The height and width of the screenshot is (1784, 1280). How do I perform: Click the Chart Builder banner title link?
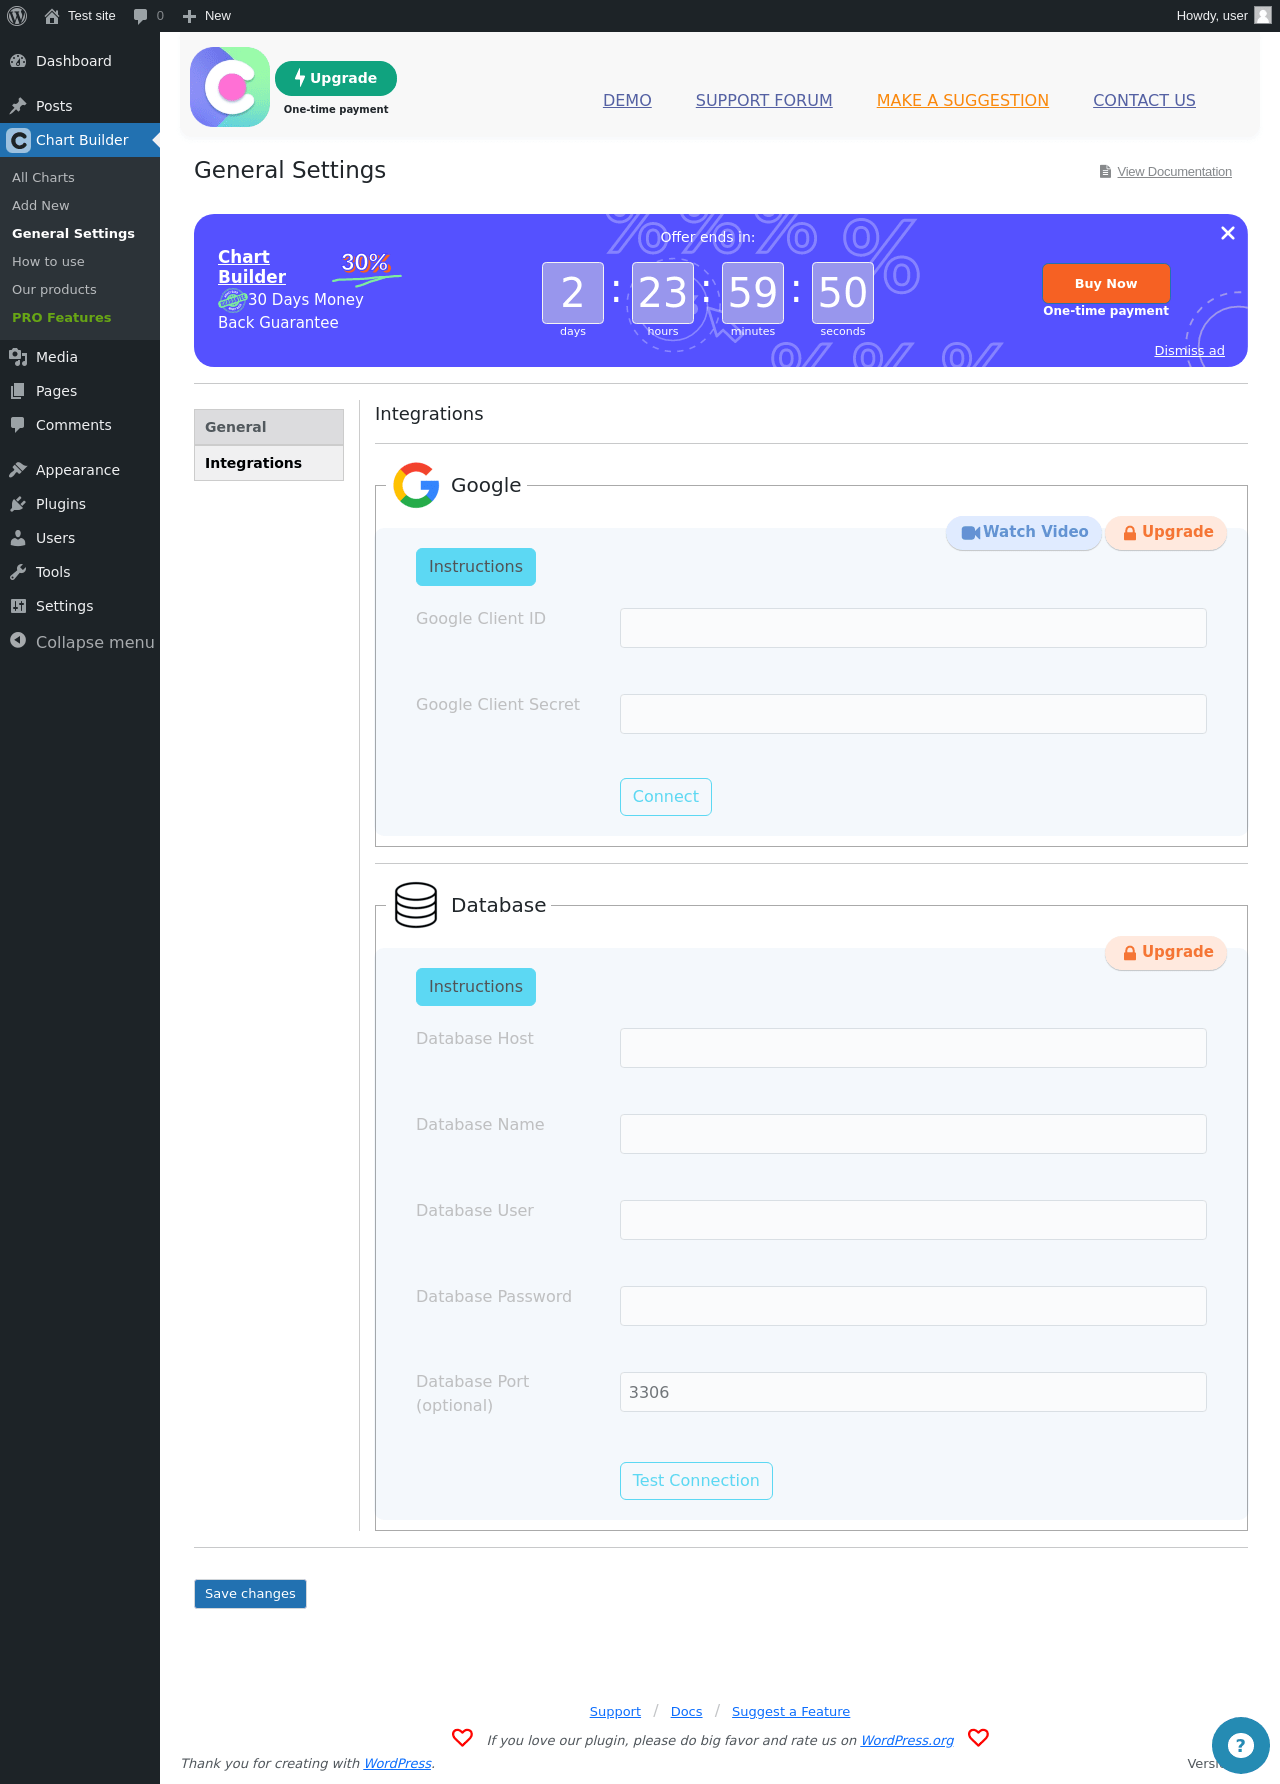coord(252,267)
